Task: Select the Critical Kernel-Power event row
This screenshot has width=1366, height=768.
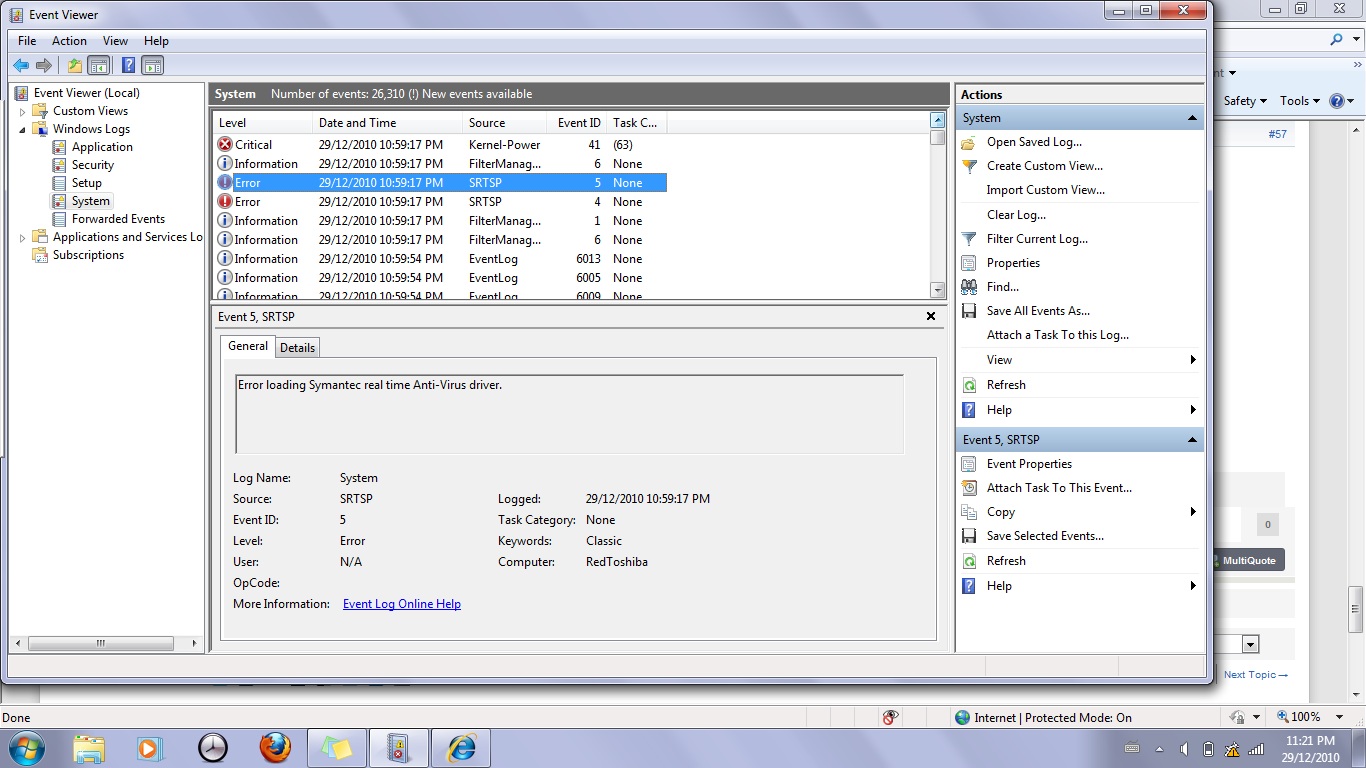Action: [441, 145]
